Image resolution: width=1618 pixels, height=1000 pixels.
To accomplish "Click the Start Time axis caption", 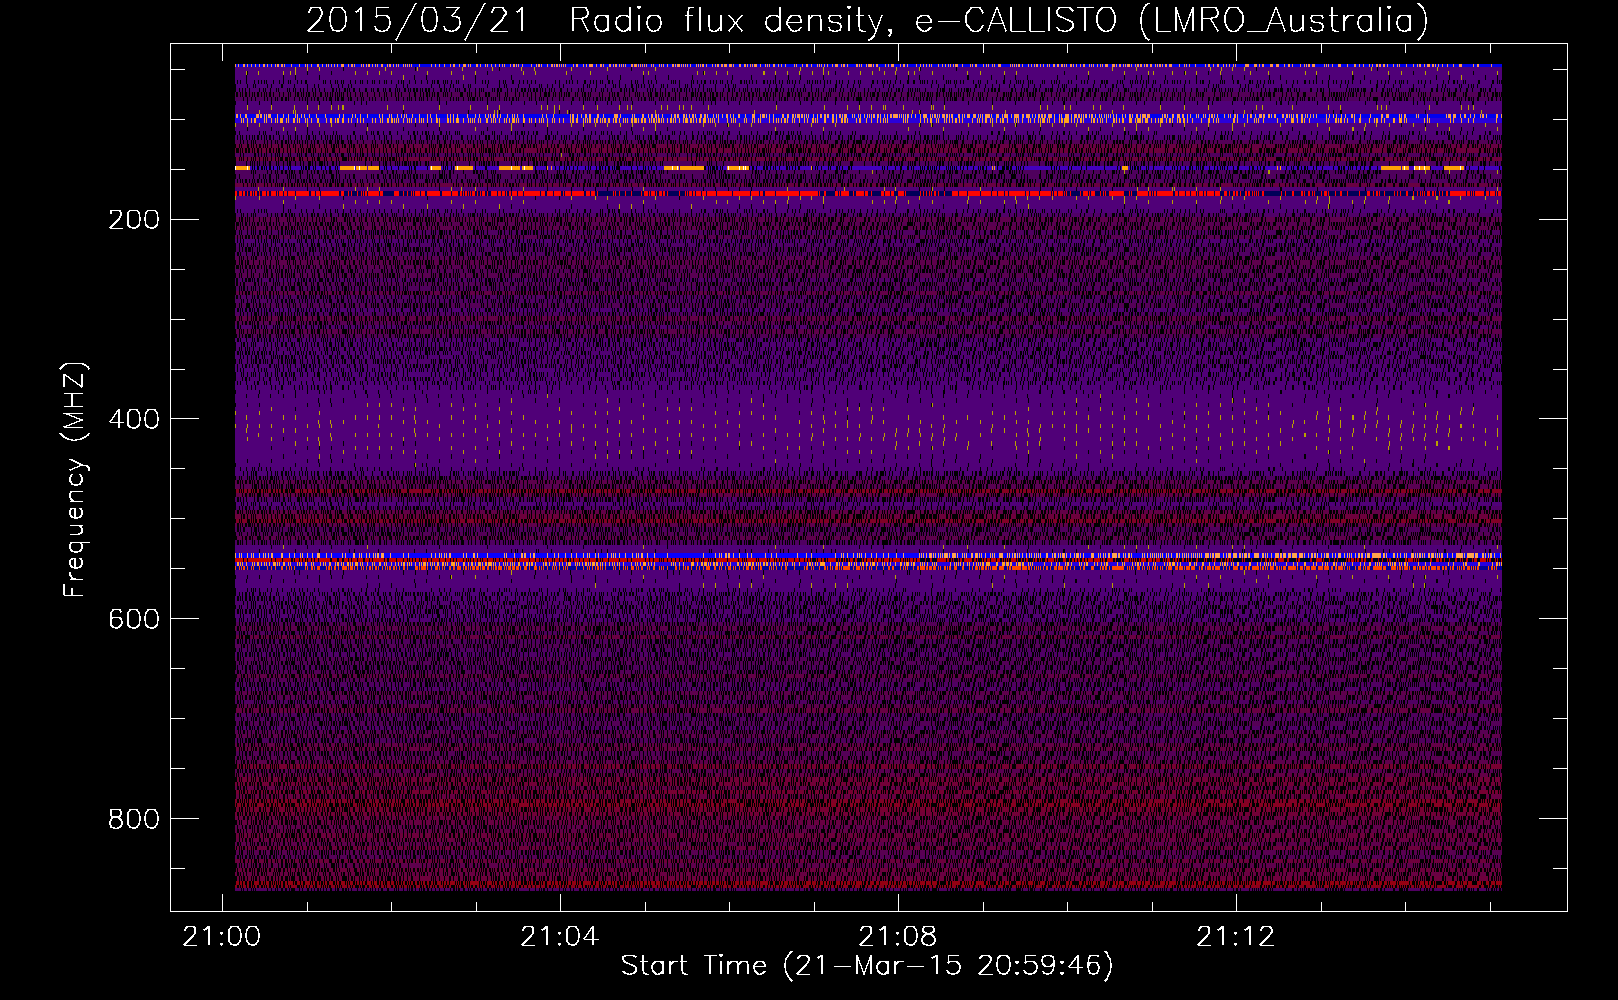I will click(867, 966).
